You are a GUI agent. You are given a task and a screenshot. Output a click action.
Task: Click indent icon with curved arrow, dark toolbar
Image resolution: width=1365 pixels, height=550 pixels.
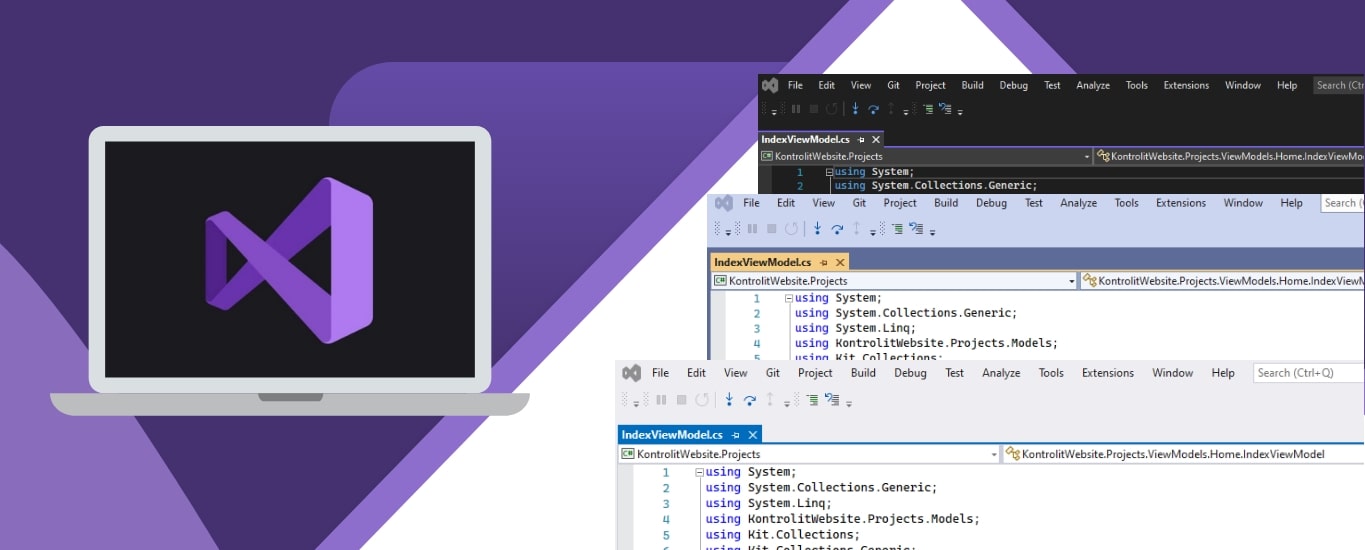(x=945, y=108)
